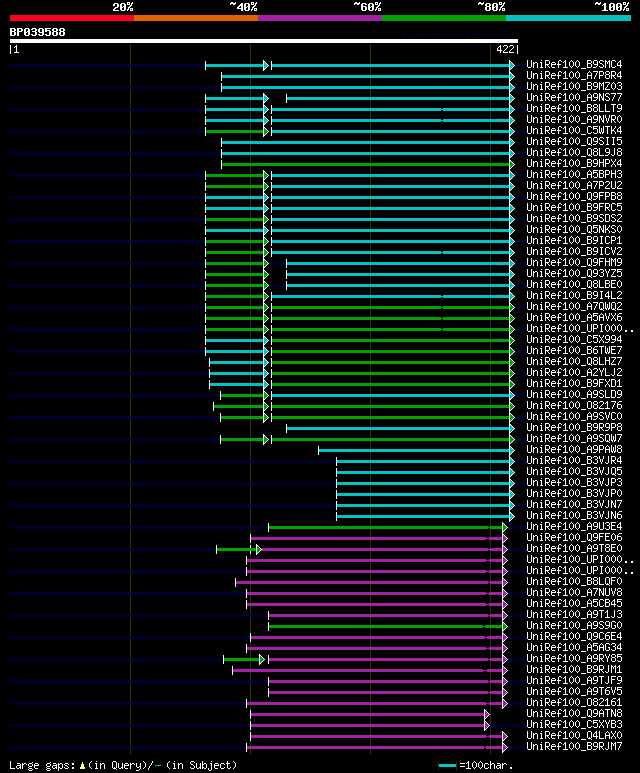
Task: Select the UniRef100_A9SQW7 label
Action: [x=574, y=438]
